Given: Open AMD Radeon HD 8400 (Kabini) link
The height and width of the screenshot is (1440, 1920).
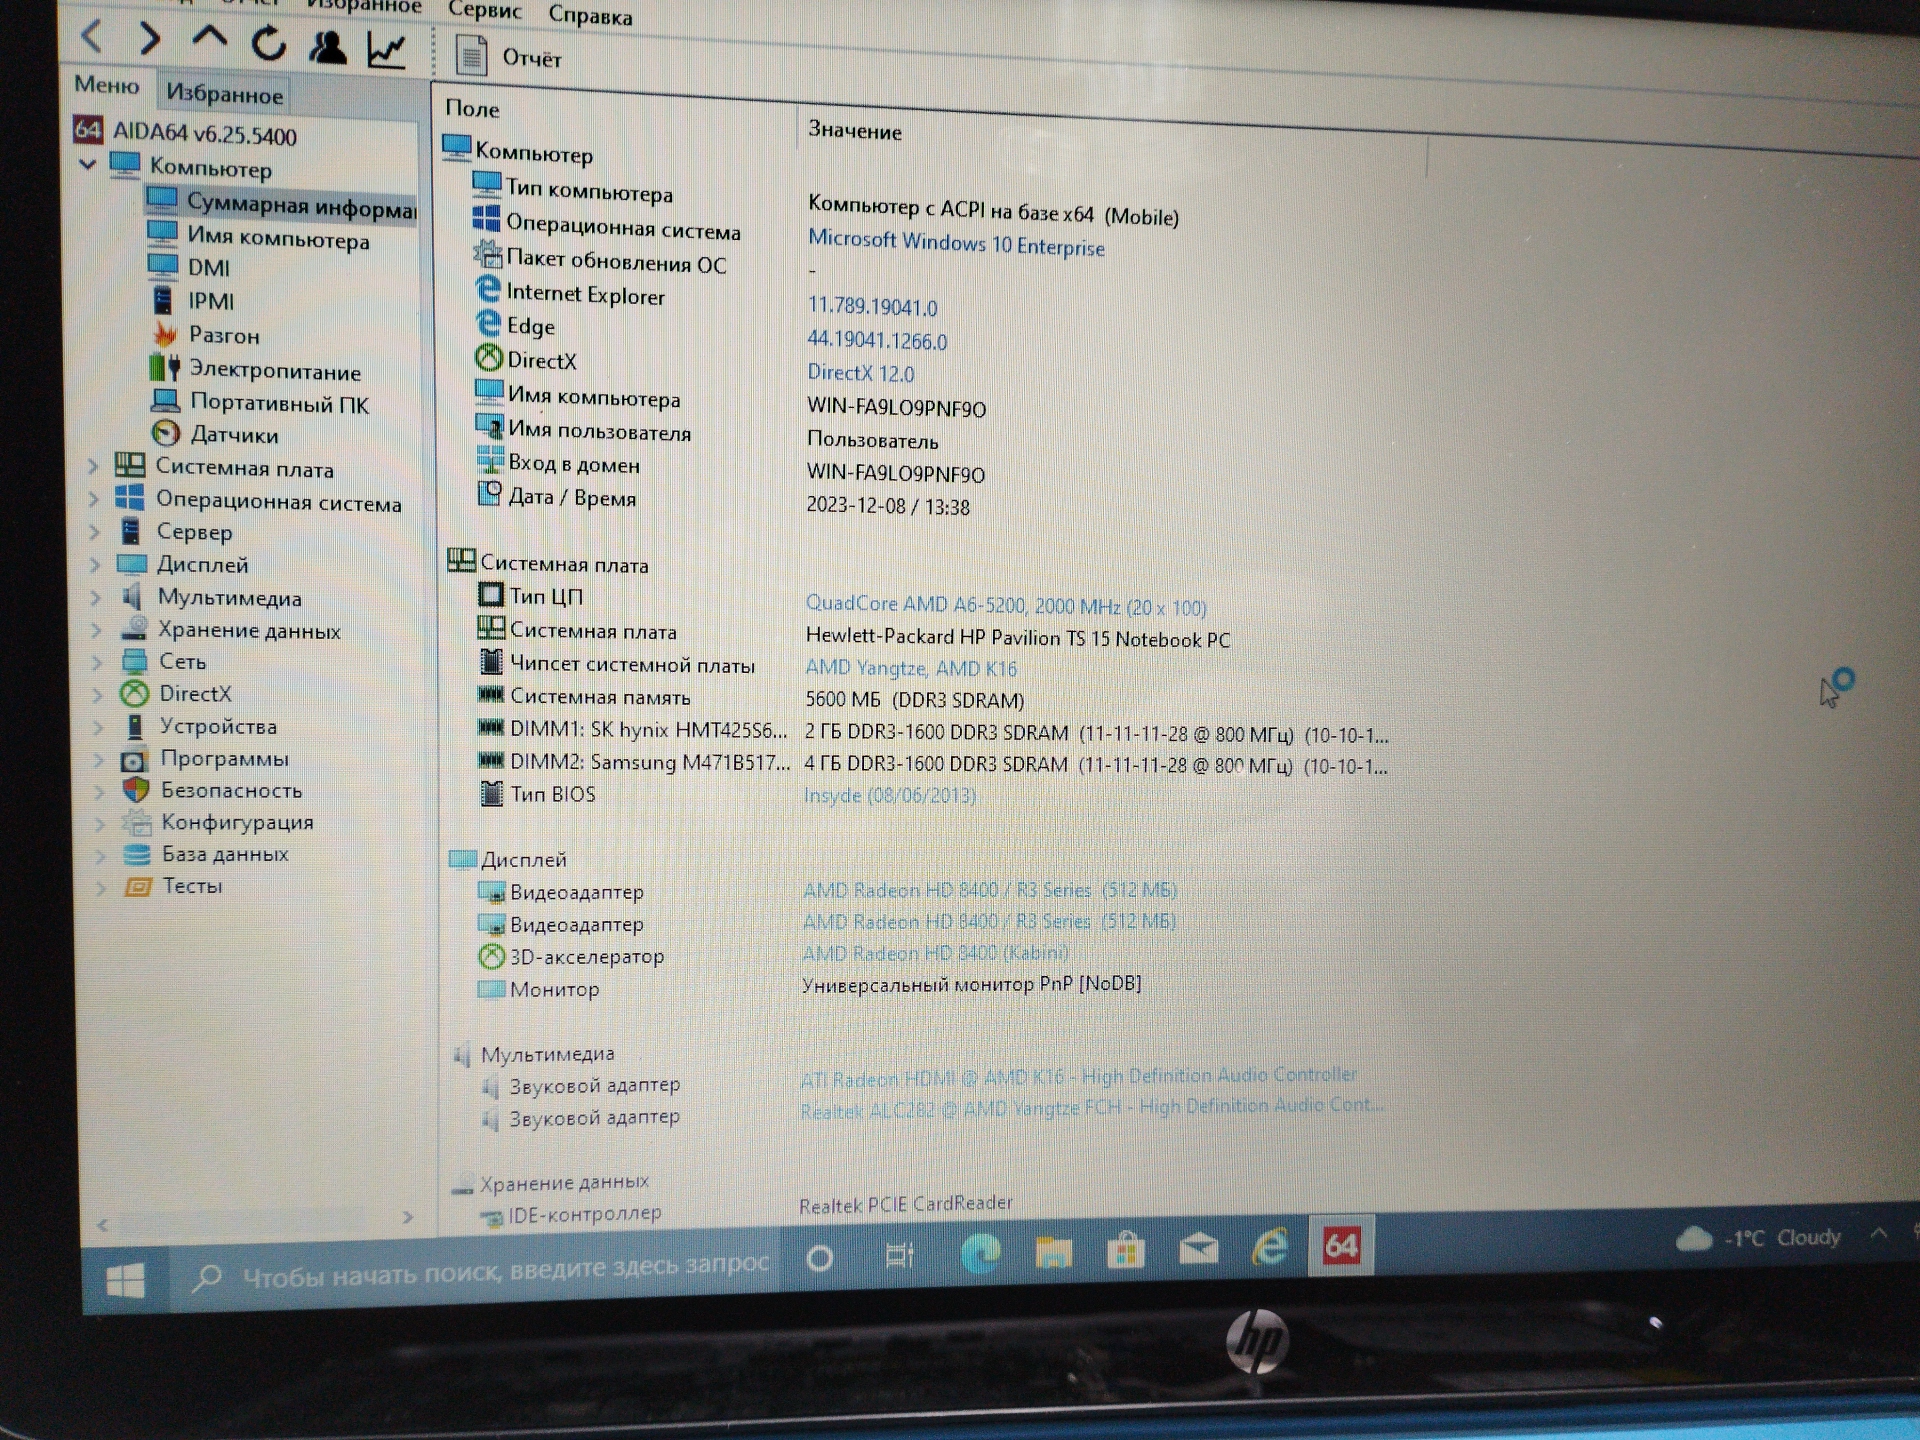Looking at the screenshot, I should [935, 953].
